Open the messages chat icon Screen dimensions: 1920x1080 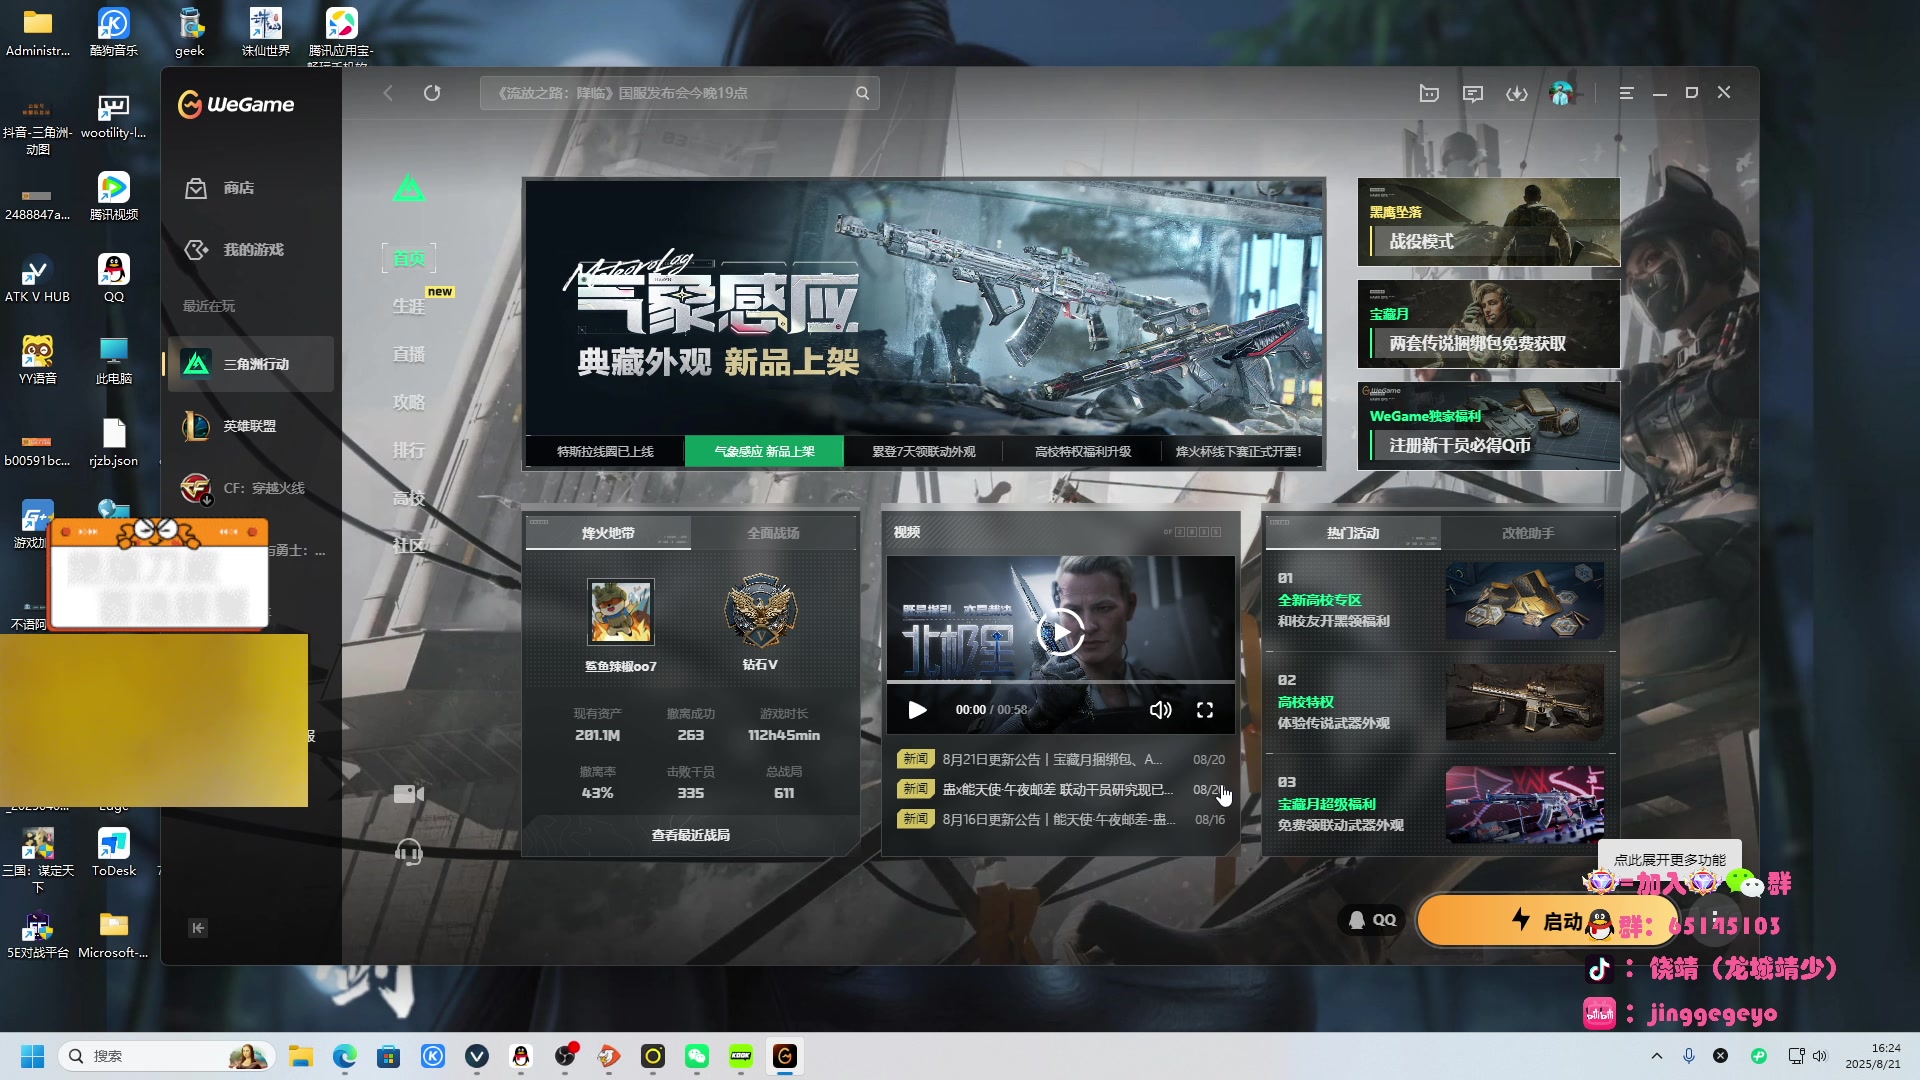pos(1473,93)
